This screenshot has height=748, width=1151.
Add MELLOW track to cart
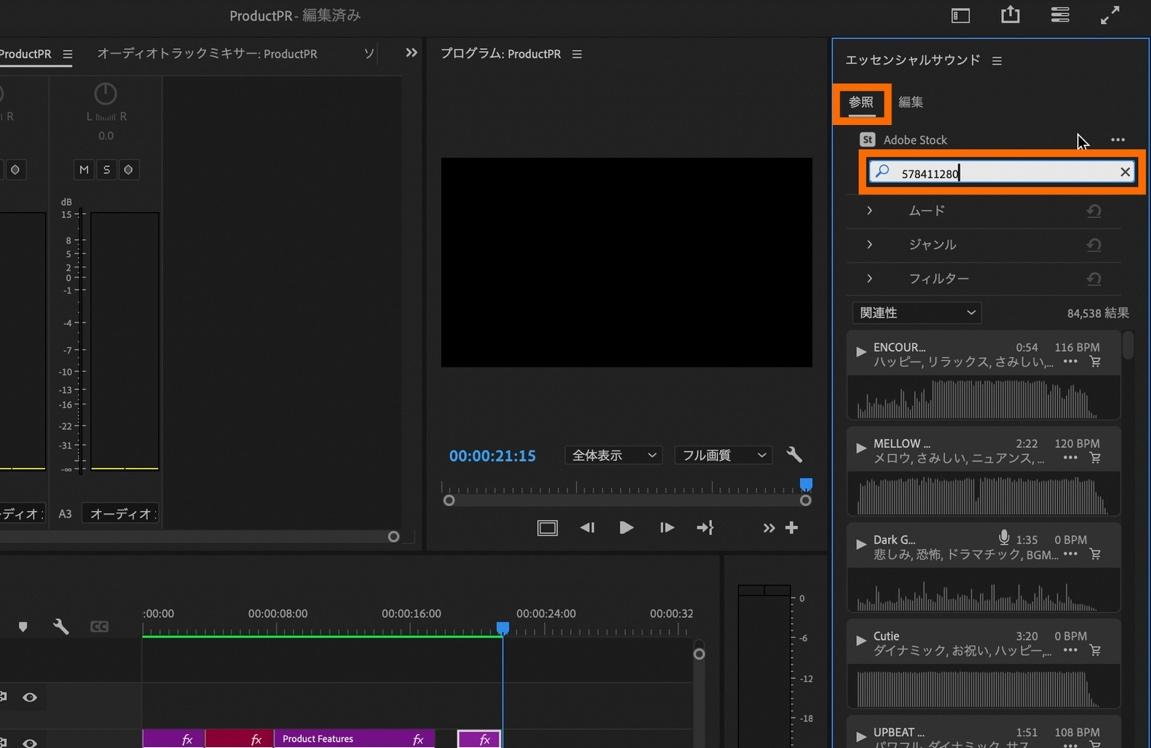1095,458
